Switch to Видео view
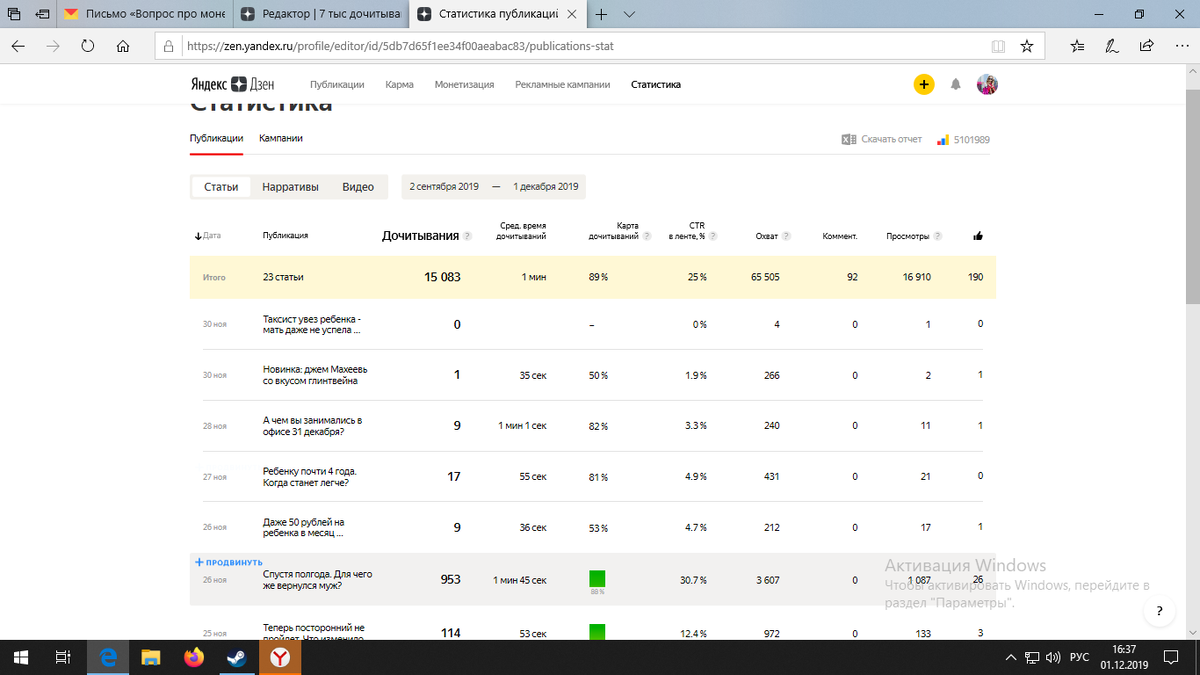The image size is (1200, 675). click(x=358, y=187)
